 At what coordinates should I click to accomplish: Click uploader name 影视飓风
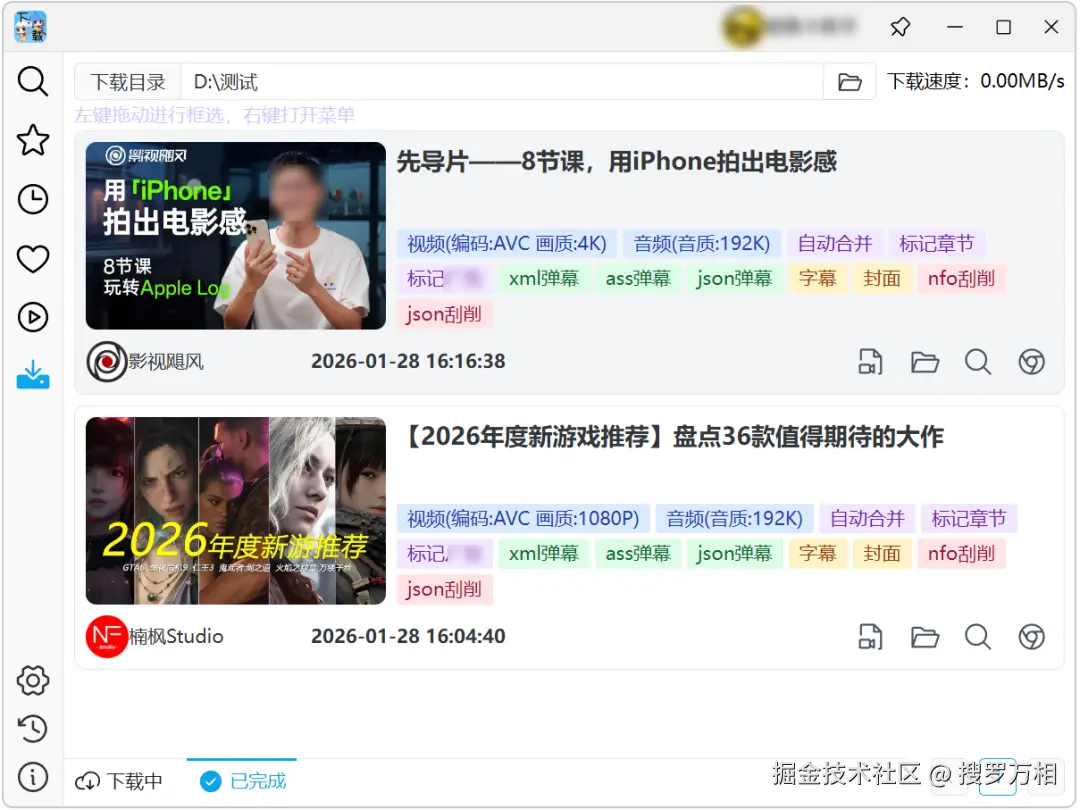166,362
